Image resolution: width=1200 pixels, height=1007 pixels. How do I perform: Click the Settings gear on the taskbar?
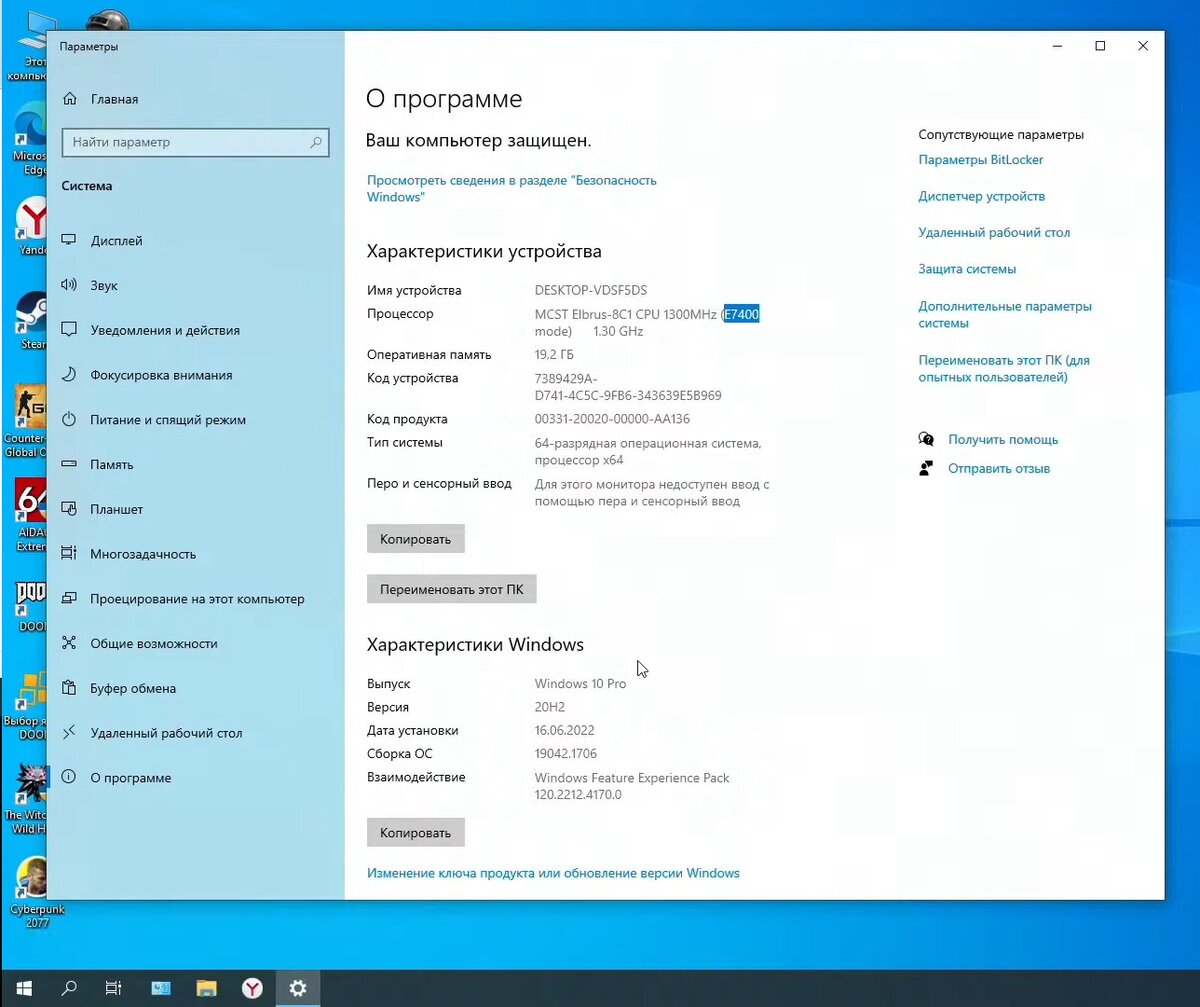[298, 988]
